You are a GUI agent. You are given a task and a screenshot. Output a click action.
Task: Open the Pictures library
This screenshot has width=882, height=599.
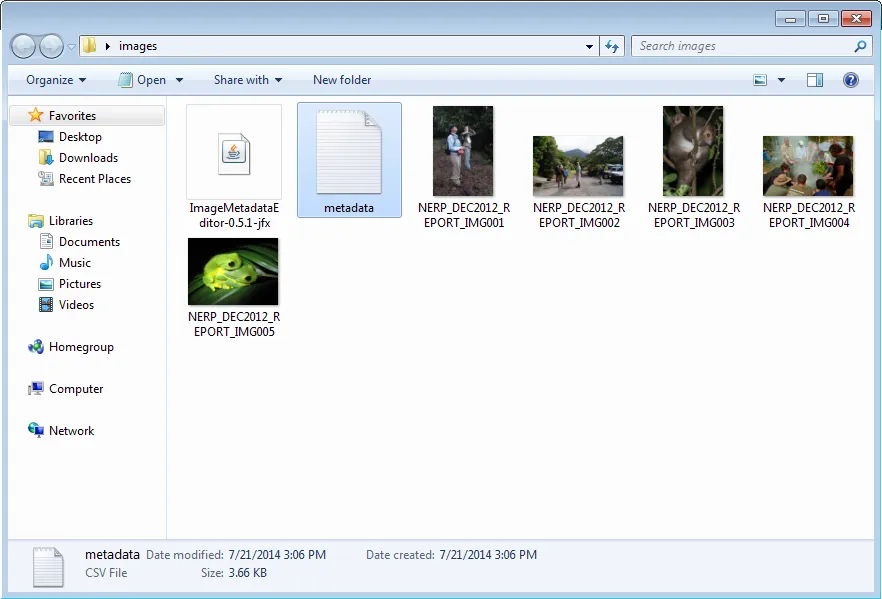(x=80, y=284)
